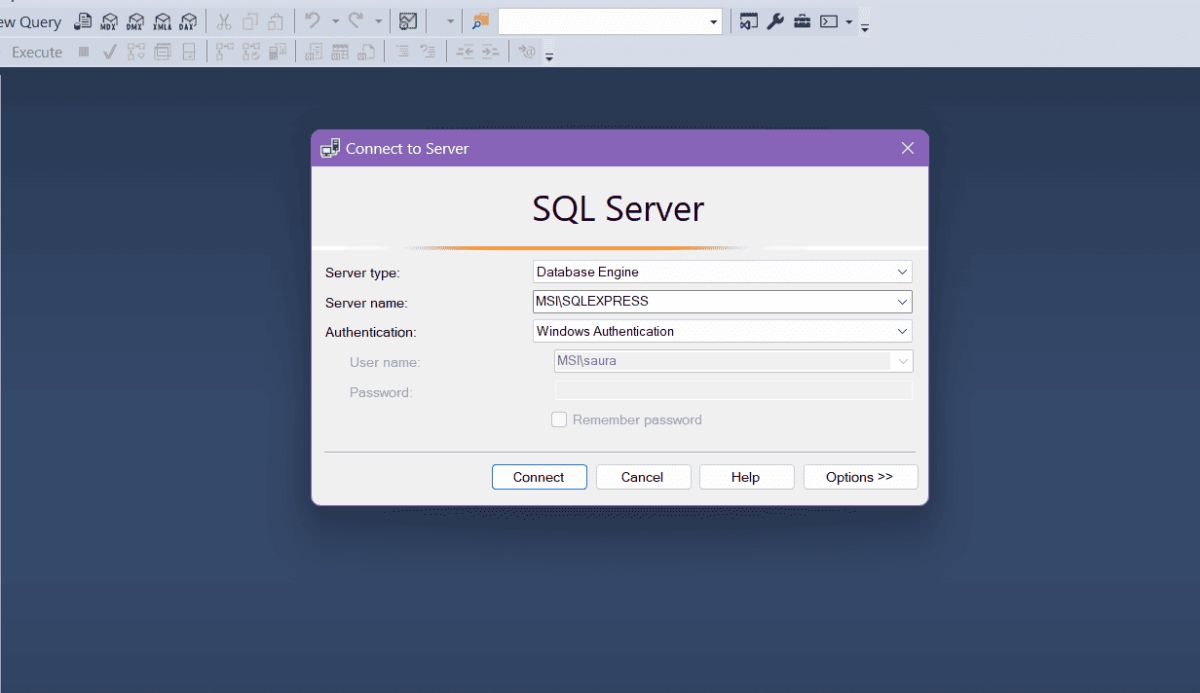Open the command window icon's dropdown arrow

click(x=849, y=21)
